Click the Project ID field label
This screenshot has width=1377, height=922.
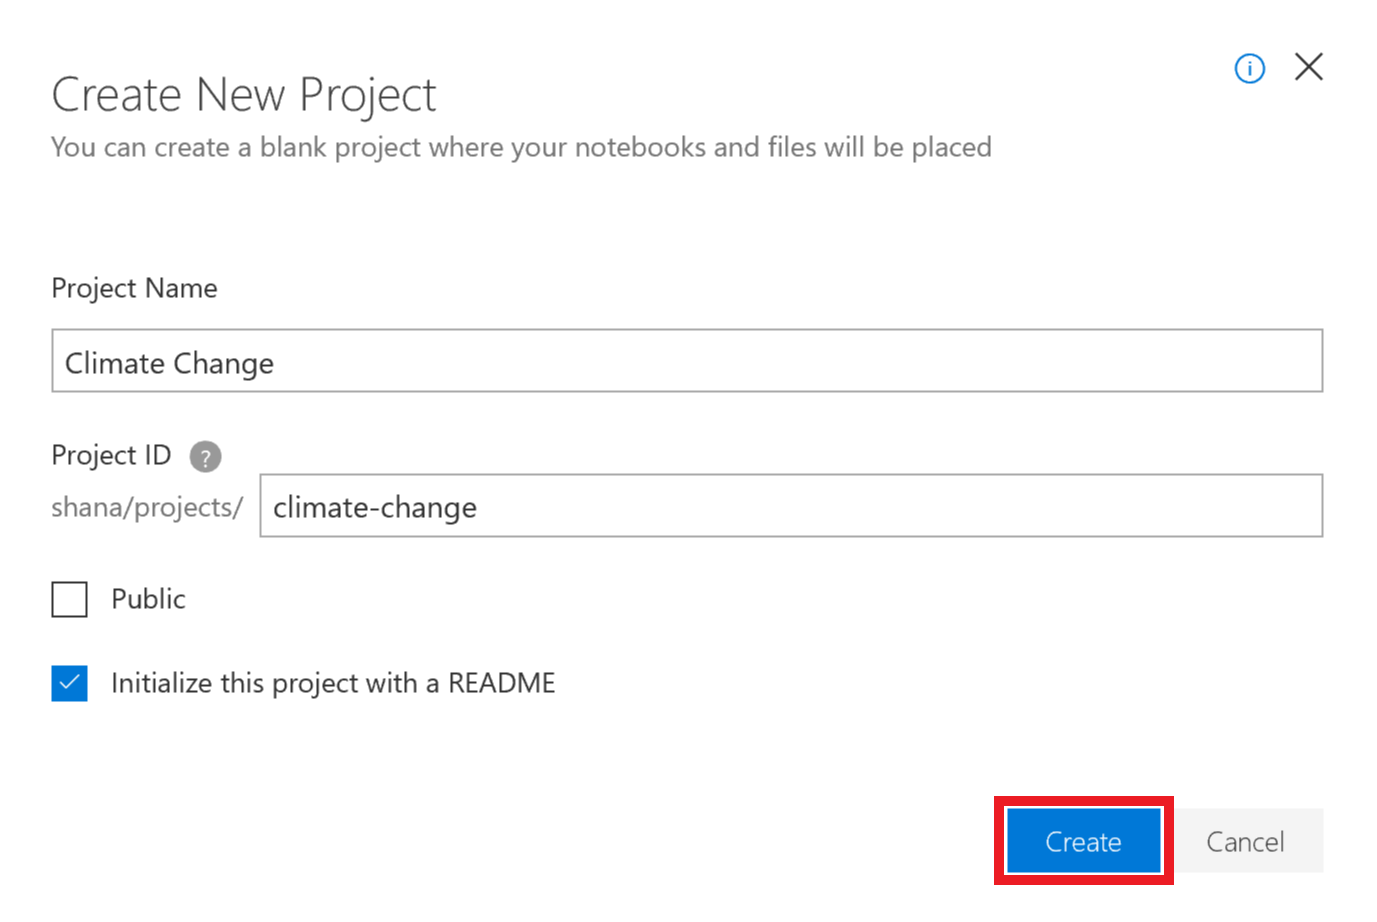click(111, 456)
